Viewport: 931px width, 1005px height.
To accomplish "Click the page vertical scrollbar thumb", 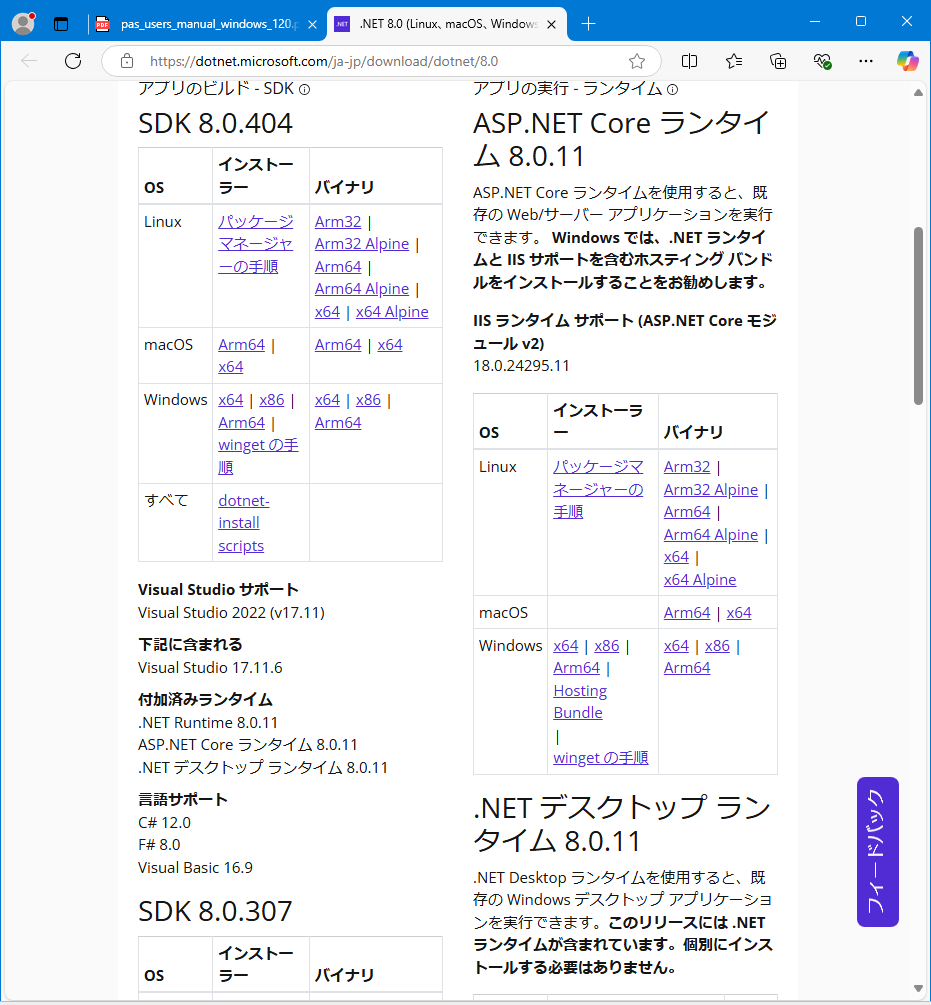I will [918, 316].
